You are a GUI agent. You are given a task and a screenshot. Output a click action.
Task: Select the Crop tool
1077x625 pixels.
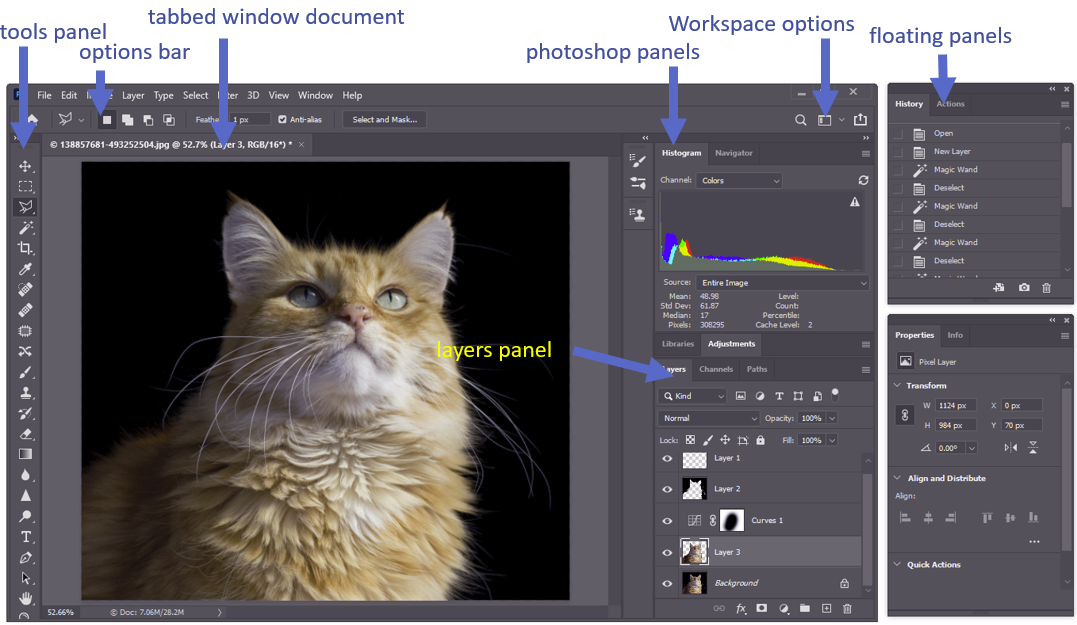point(25,246)
